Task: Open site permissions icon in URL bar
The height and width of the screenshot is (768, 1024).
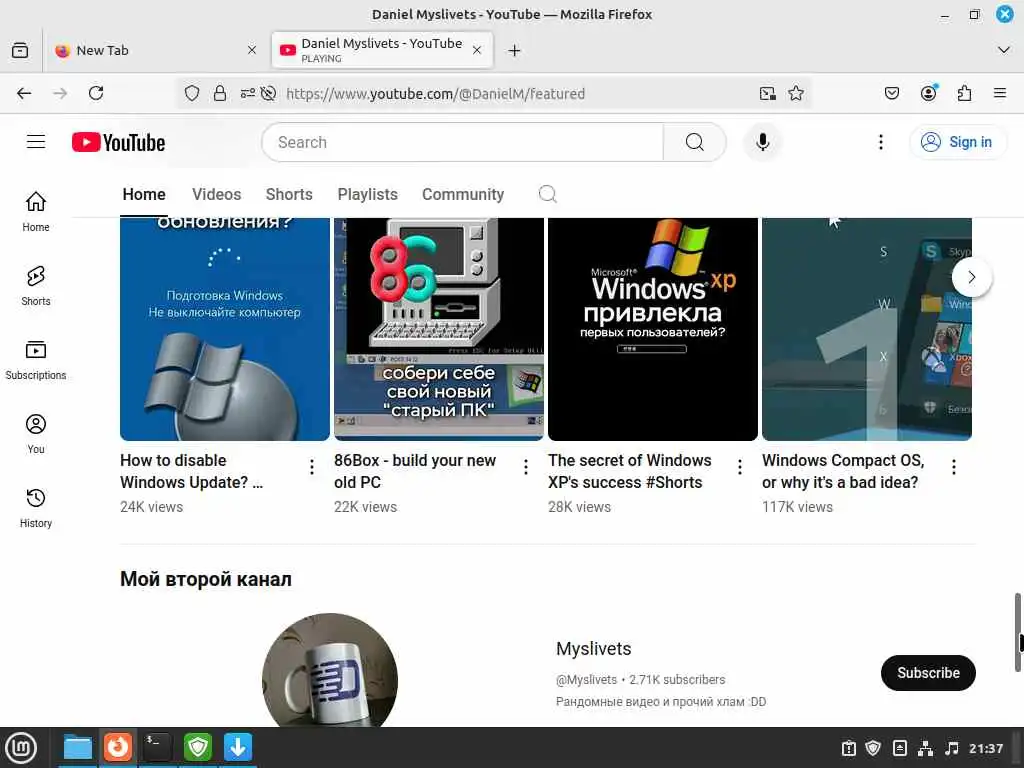Action: [248, 93]
